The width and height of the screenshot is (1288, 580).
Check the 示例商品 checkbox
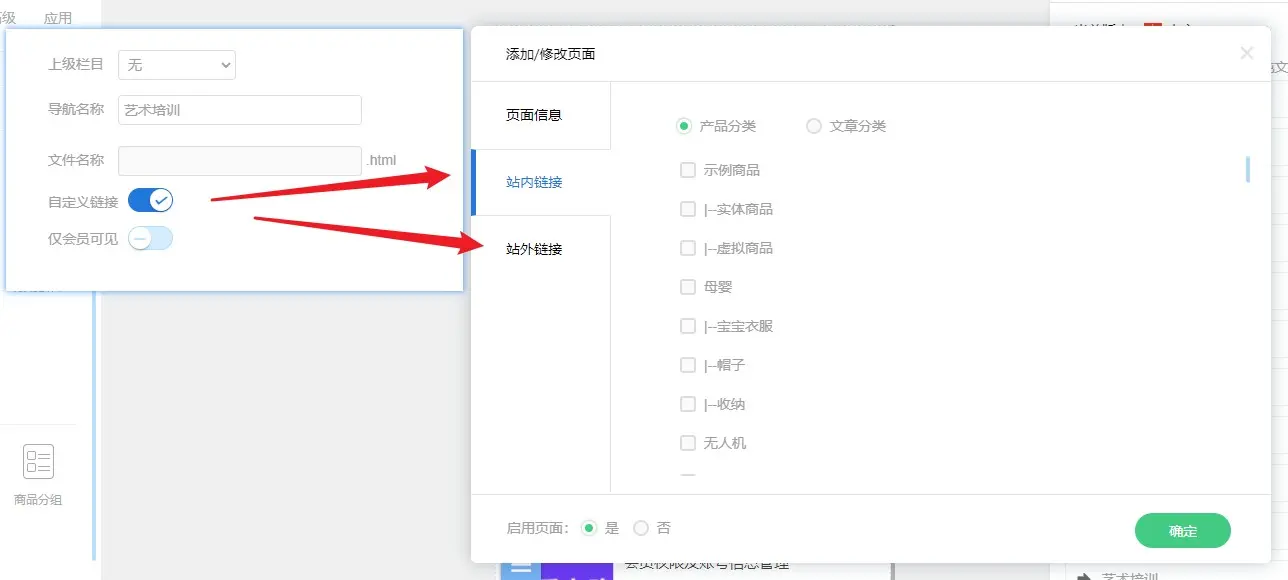point(688,170)
